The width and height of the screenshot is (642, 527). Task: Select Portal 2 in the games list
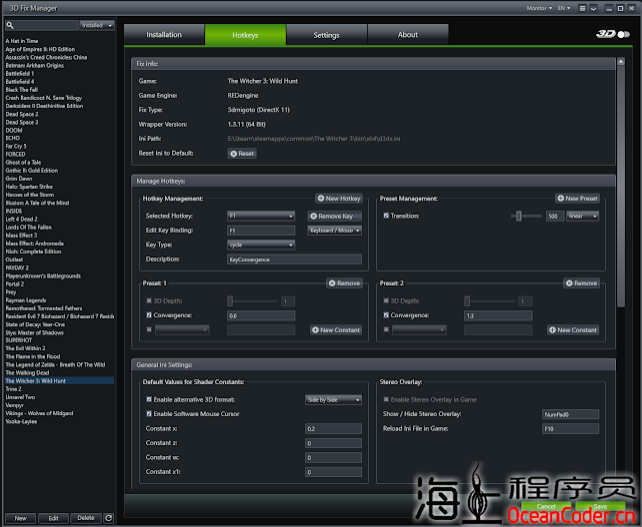click(x=15, y=284)
